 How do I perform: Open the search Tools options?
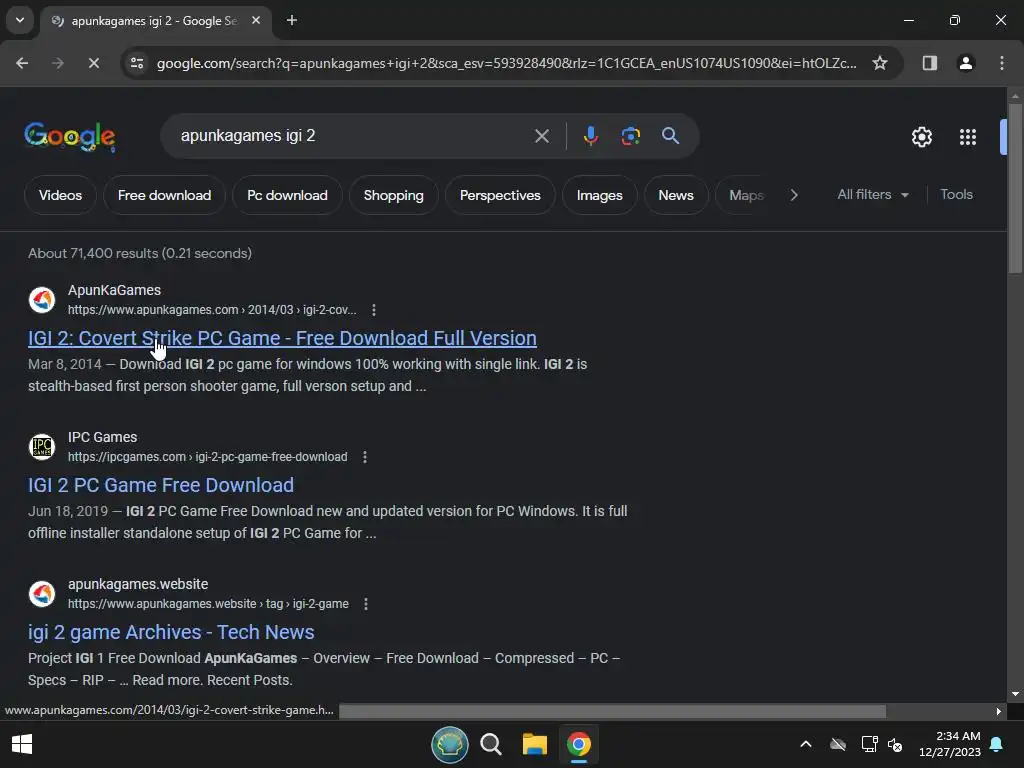tap(956, 195)
